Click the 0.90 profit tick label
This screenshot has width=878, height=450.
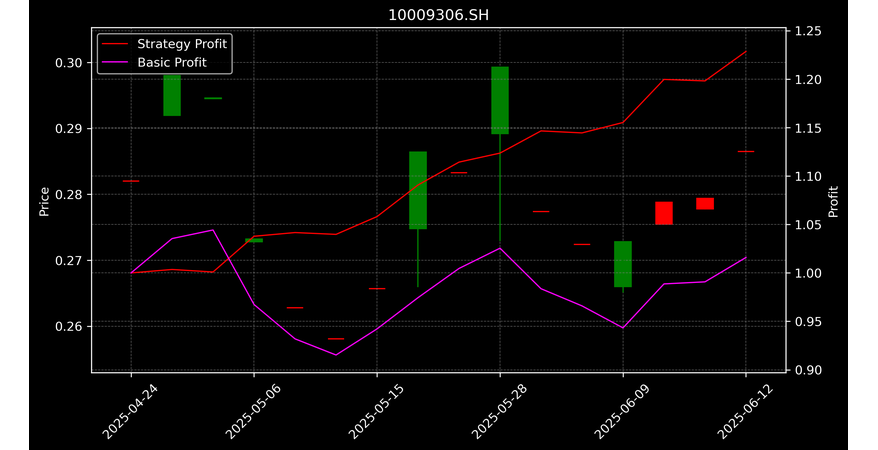coord(808,371)
